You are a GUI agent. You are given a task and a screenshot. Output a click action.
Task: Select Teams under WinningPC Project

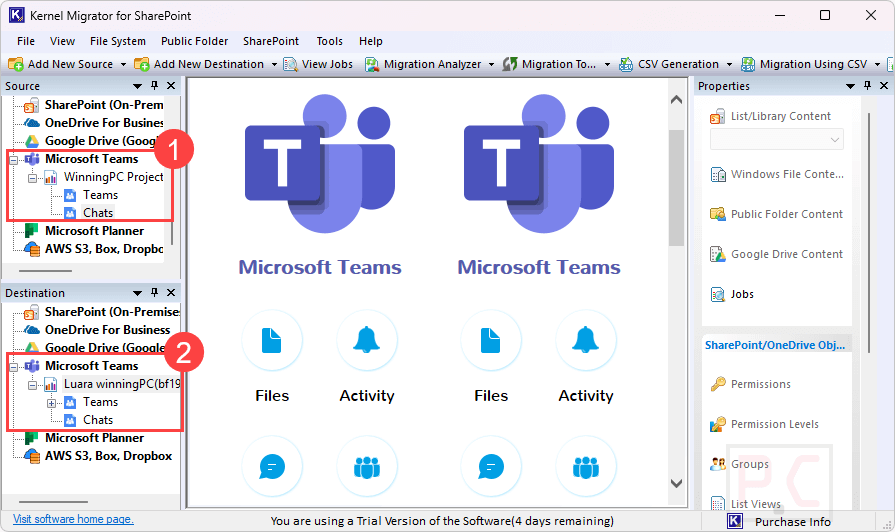click(100, 195)
